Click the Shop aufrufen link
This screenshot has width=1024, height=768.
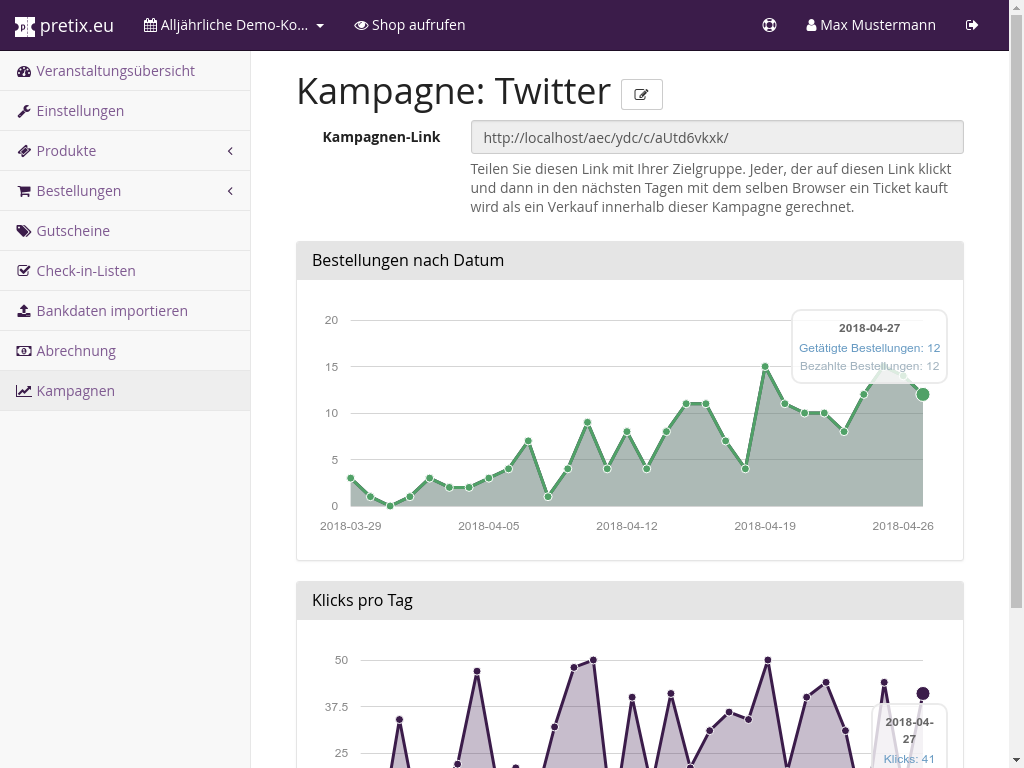pyautogui.click(x=410, y=25)
